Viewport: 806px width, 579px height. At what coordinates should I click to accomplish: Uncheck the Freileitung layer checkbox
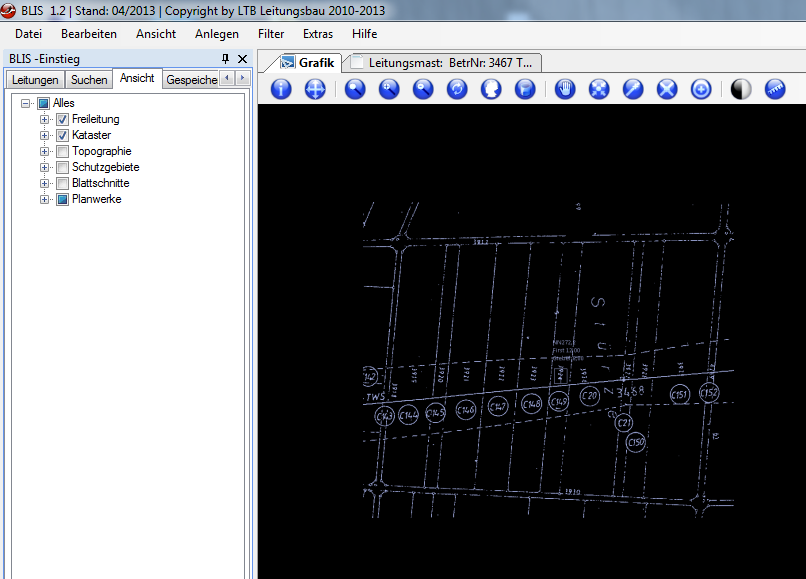tap(62, 119)
